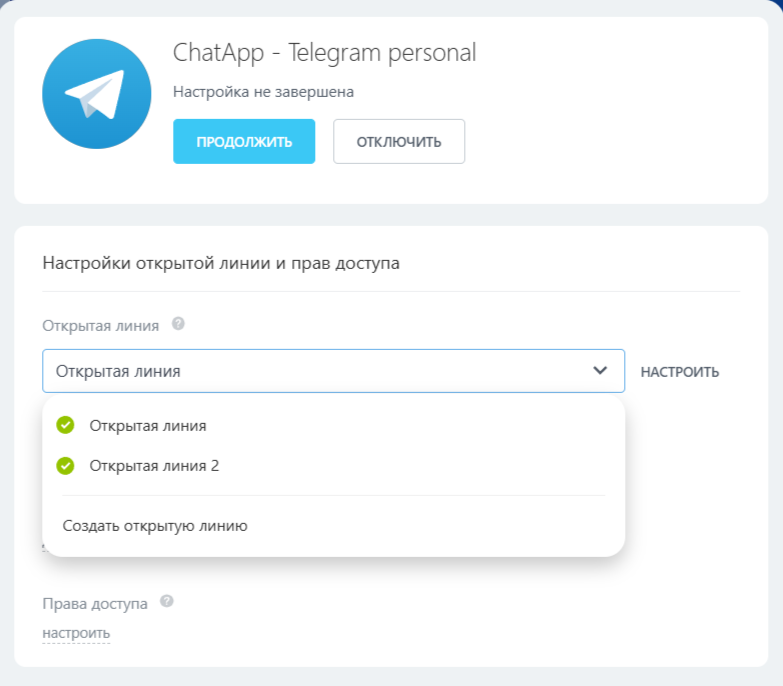Screen dimensions: 783x686
Task: Click the help icon beside Открытая линия label
Action: point(178,324)
